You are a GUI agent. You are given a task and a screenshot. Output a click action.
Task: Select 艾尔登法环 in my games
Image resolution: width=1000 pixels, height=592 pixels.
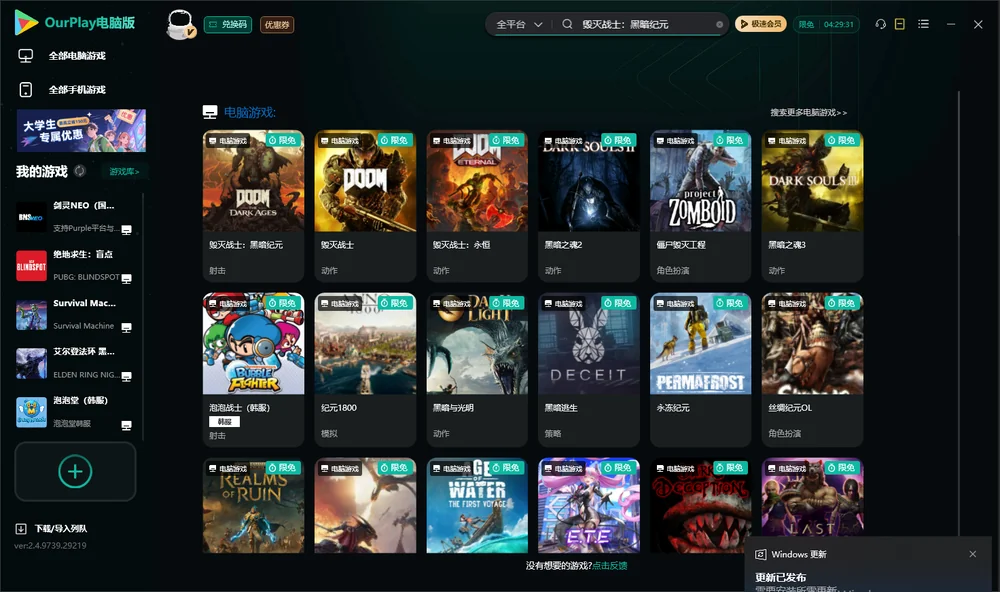[x=74, y=363]
